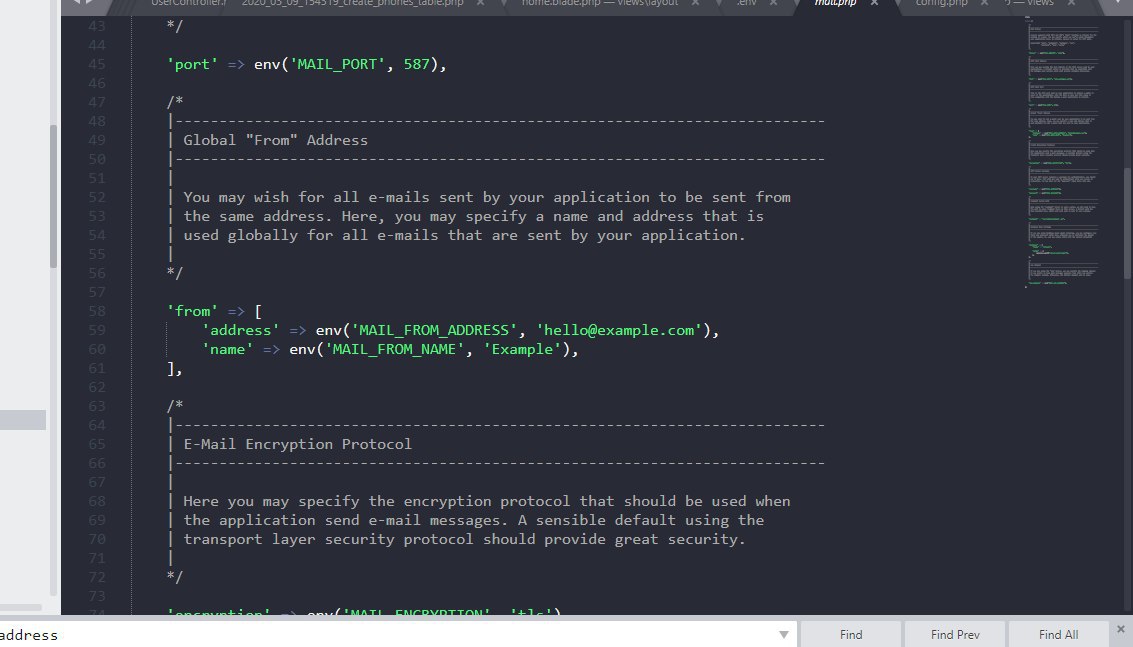This screenshot has width=1133, height=647.
Task: Click the 'MAIL_FROM_NAME' string
Action: [395, 348]
